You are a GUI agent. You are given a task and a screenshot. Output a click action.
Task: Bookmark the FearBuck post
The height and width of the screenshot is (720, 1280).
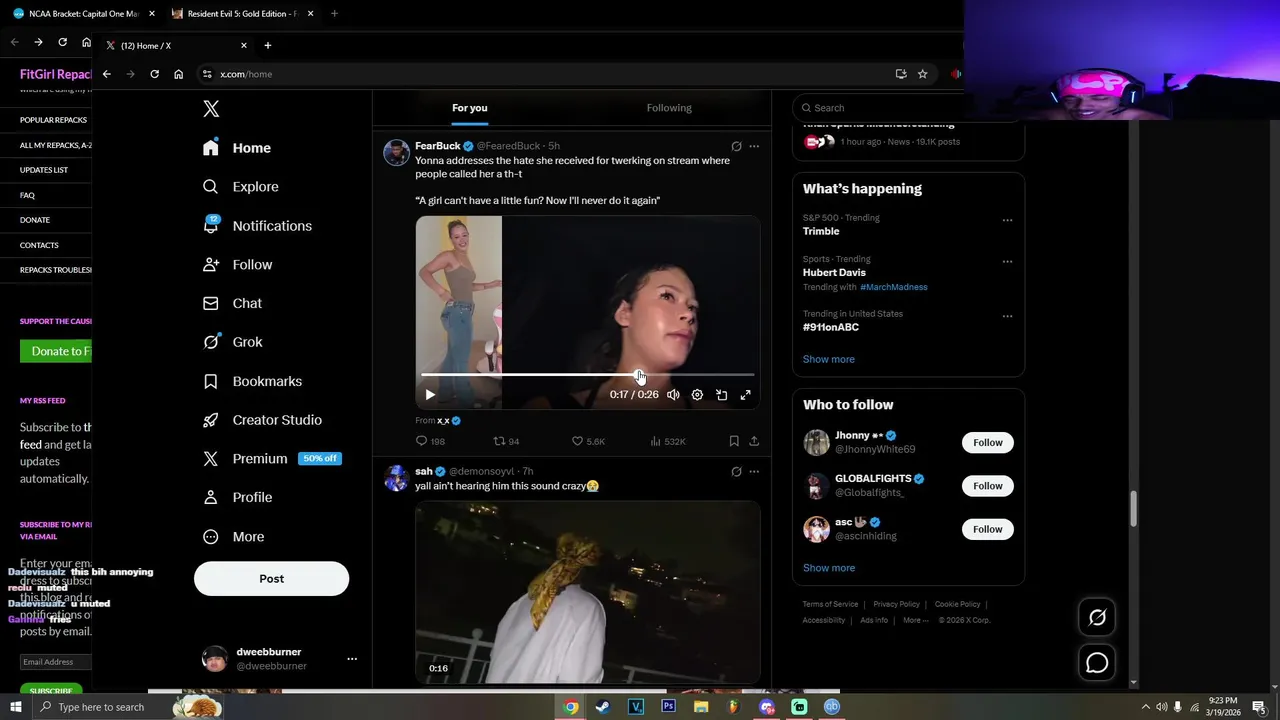[734, 441]
